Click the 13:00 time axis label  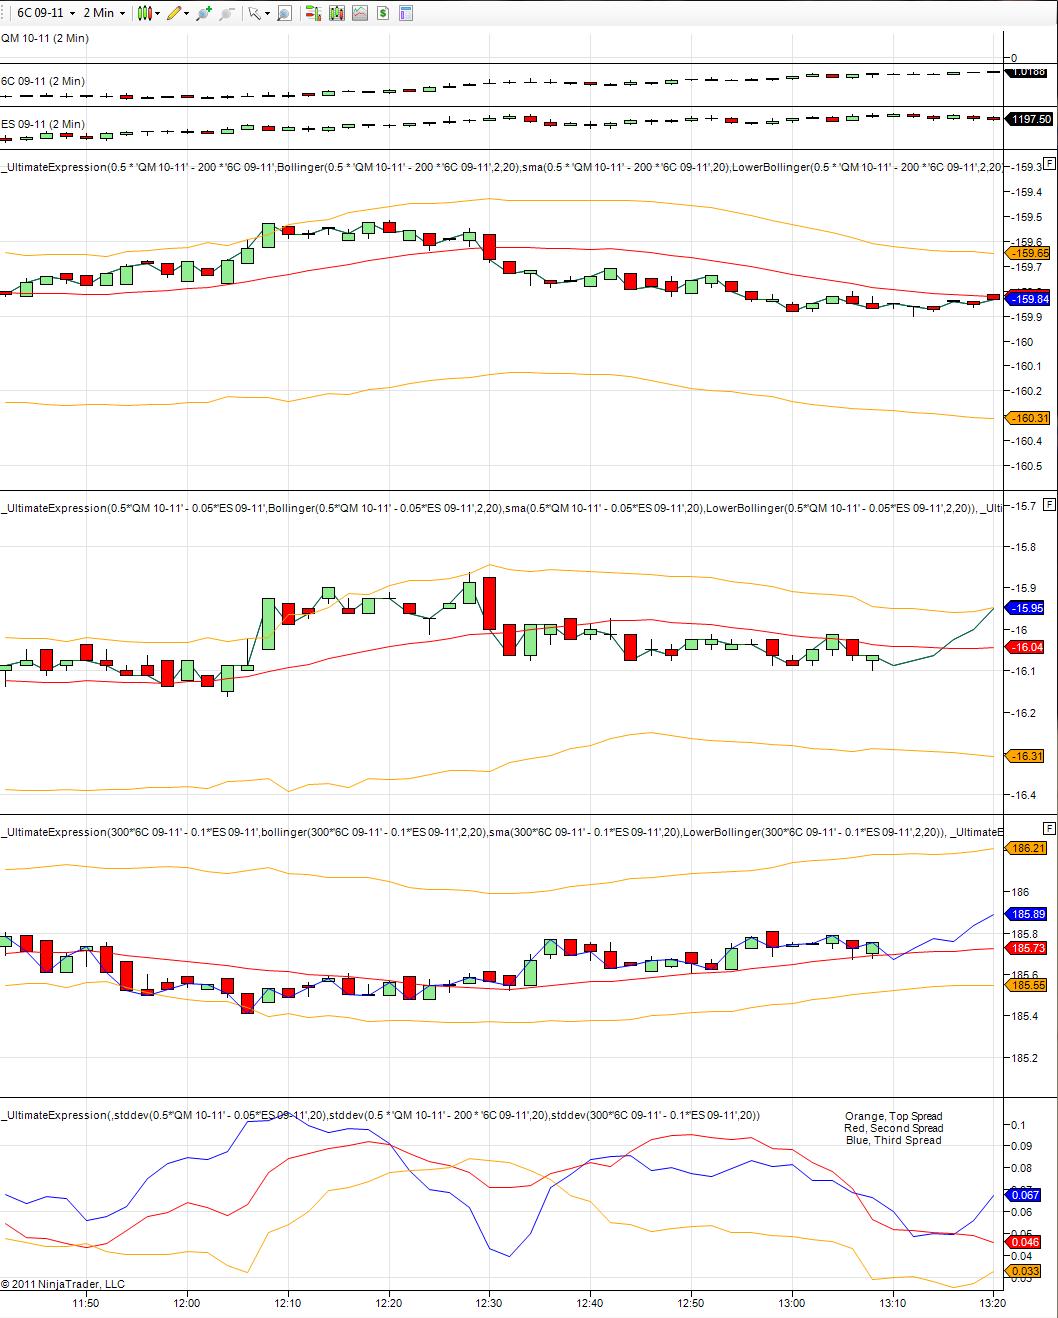coord(791,1303)
